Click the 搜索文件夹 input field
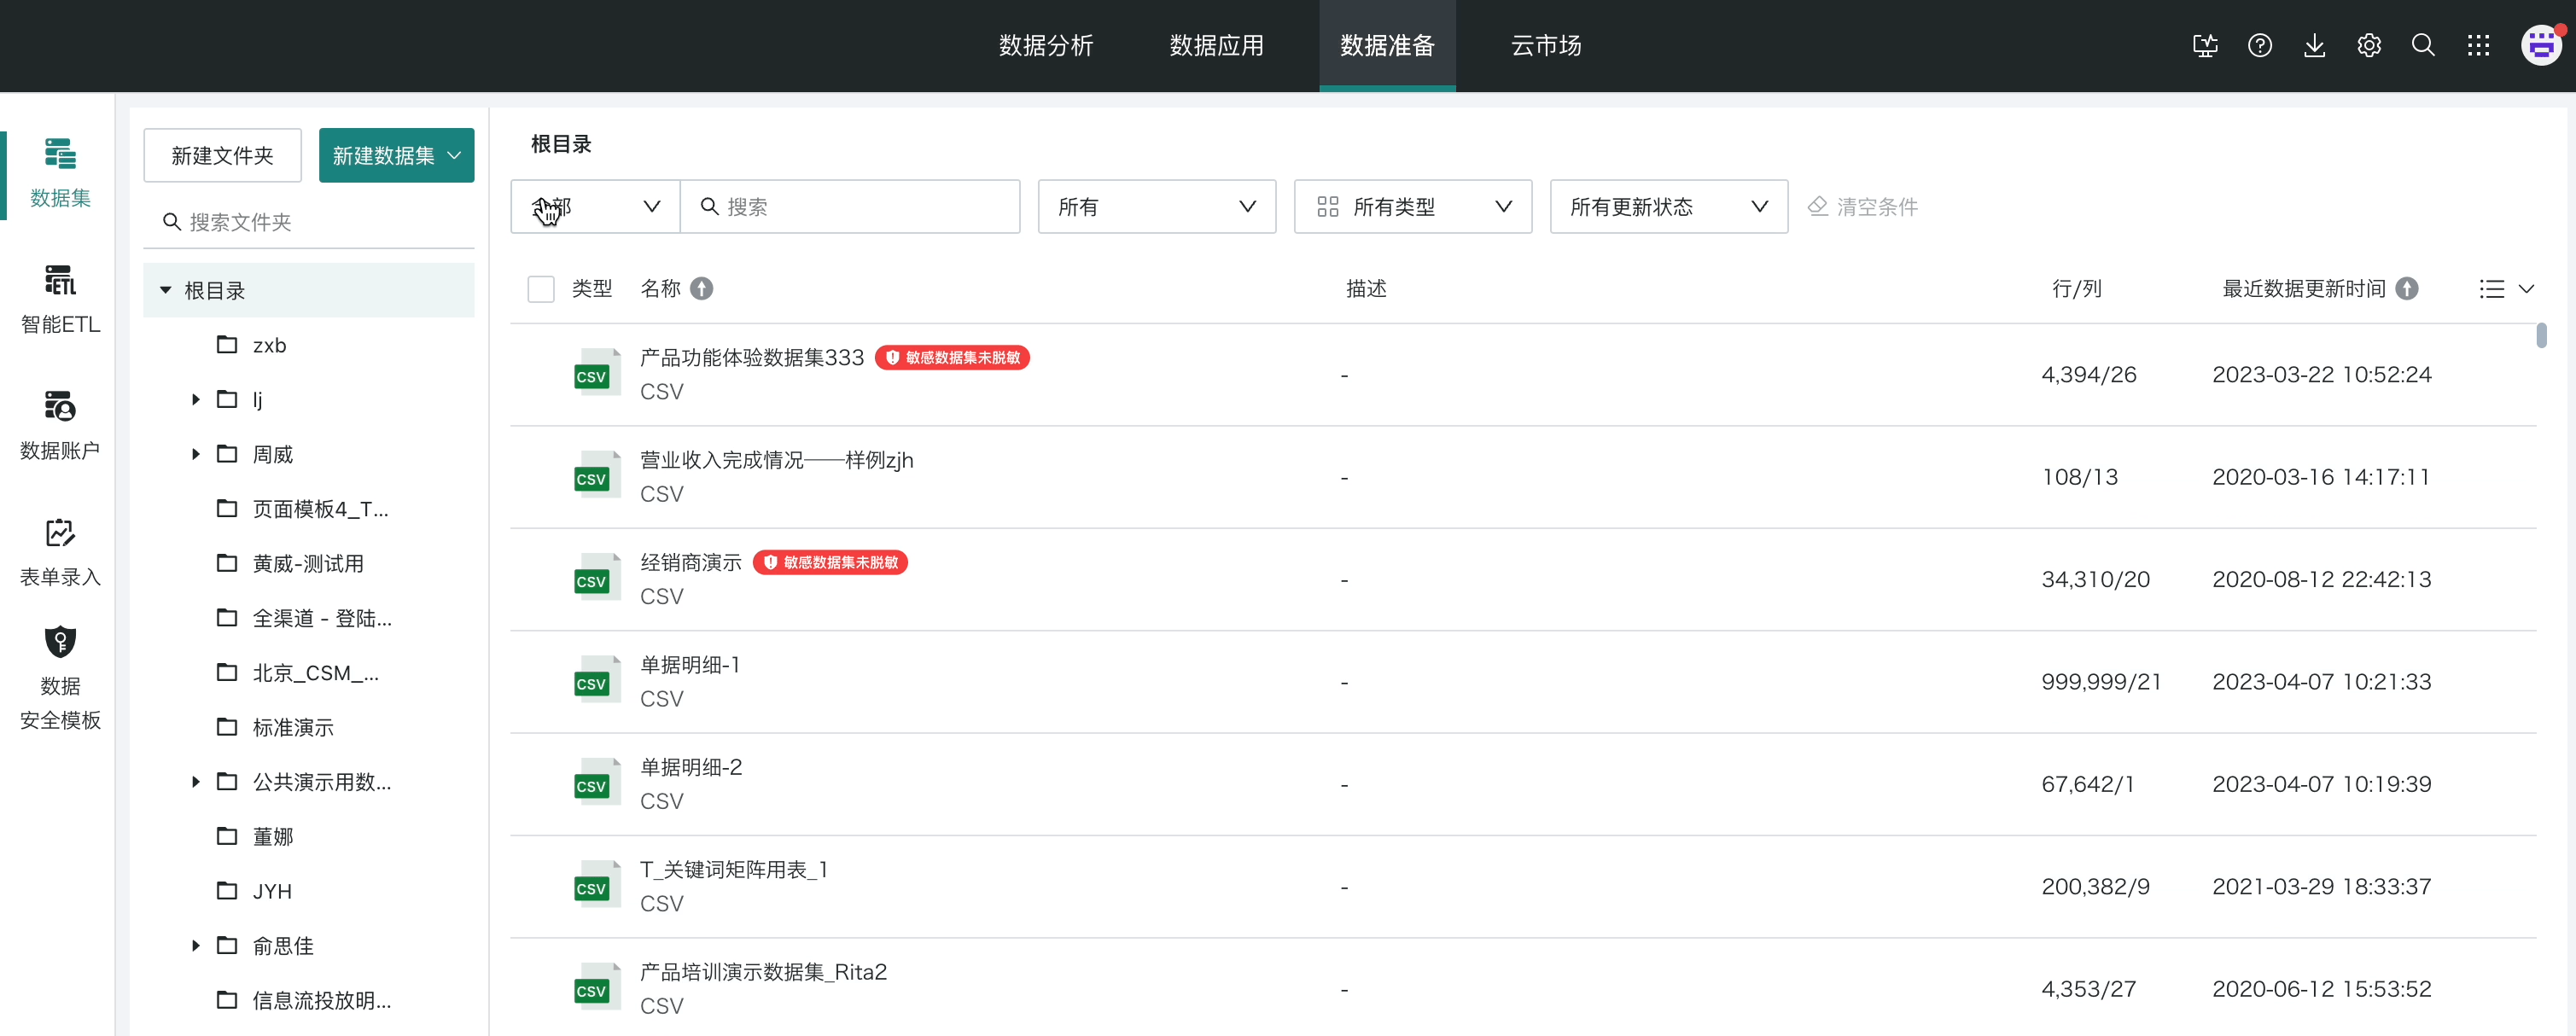Screen dimensions: 2576x1036 [320, 222]
